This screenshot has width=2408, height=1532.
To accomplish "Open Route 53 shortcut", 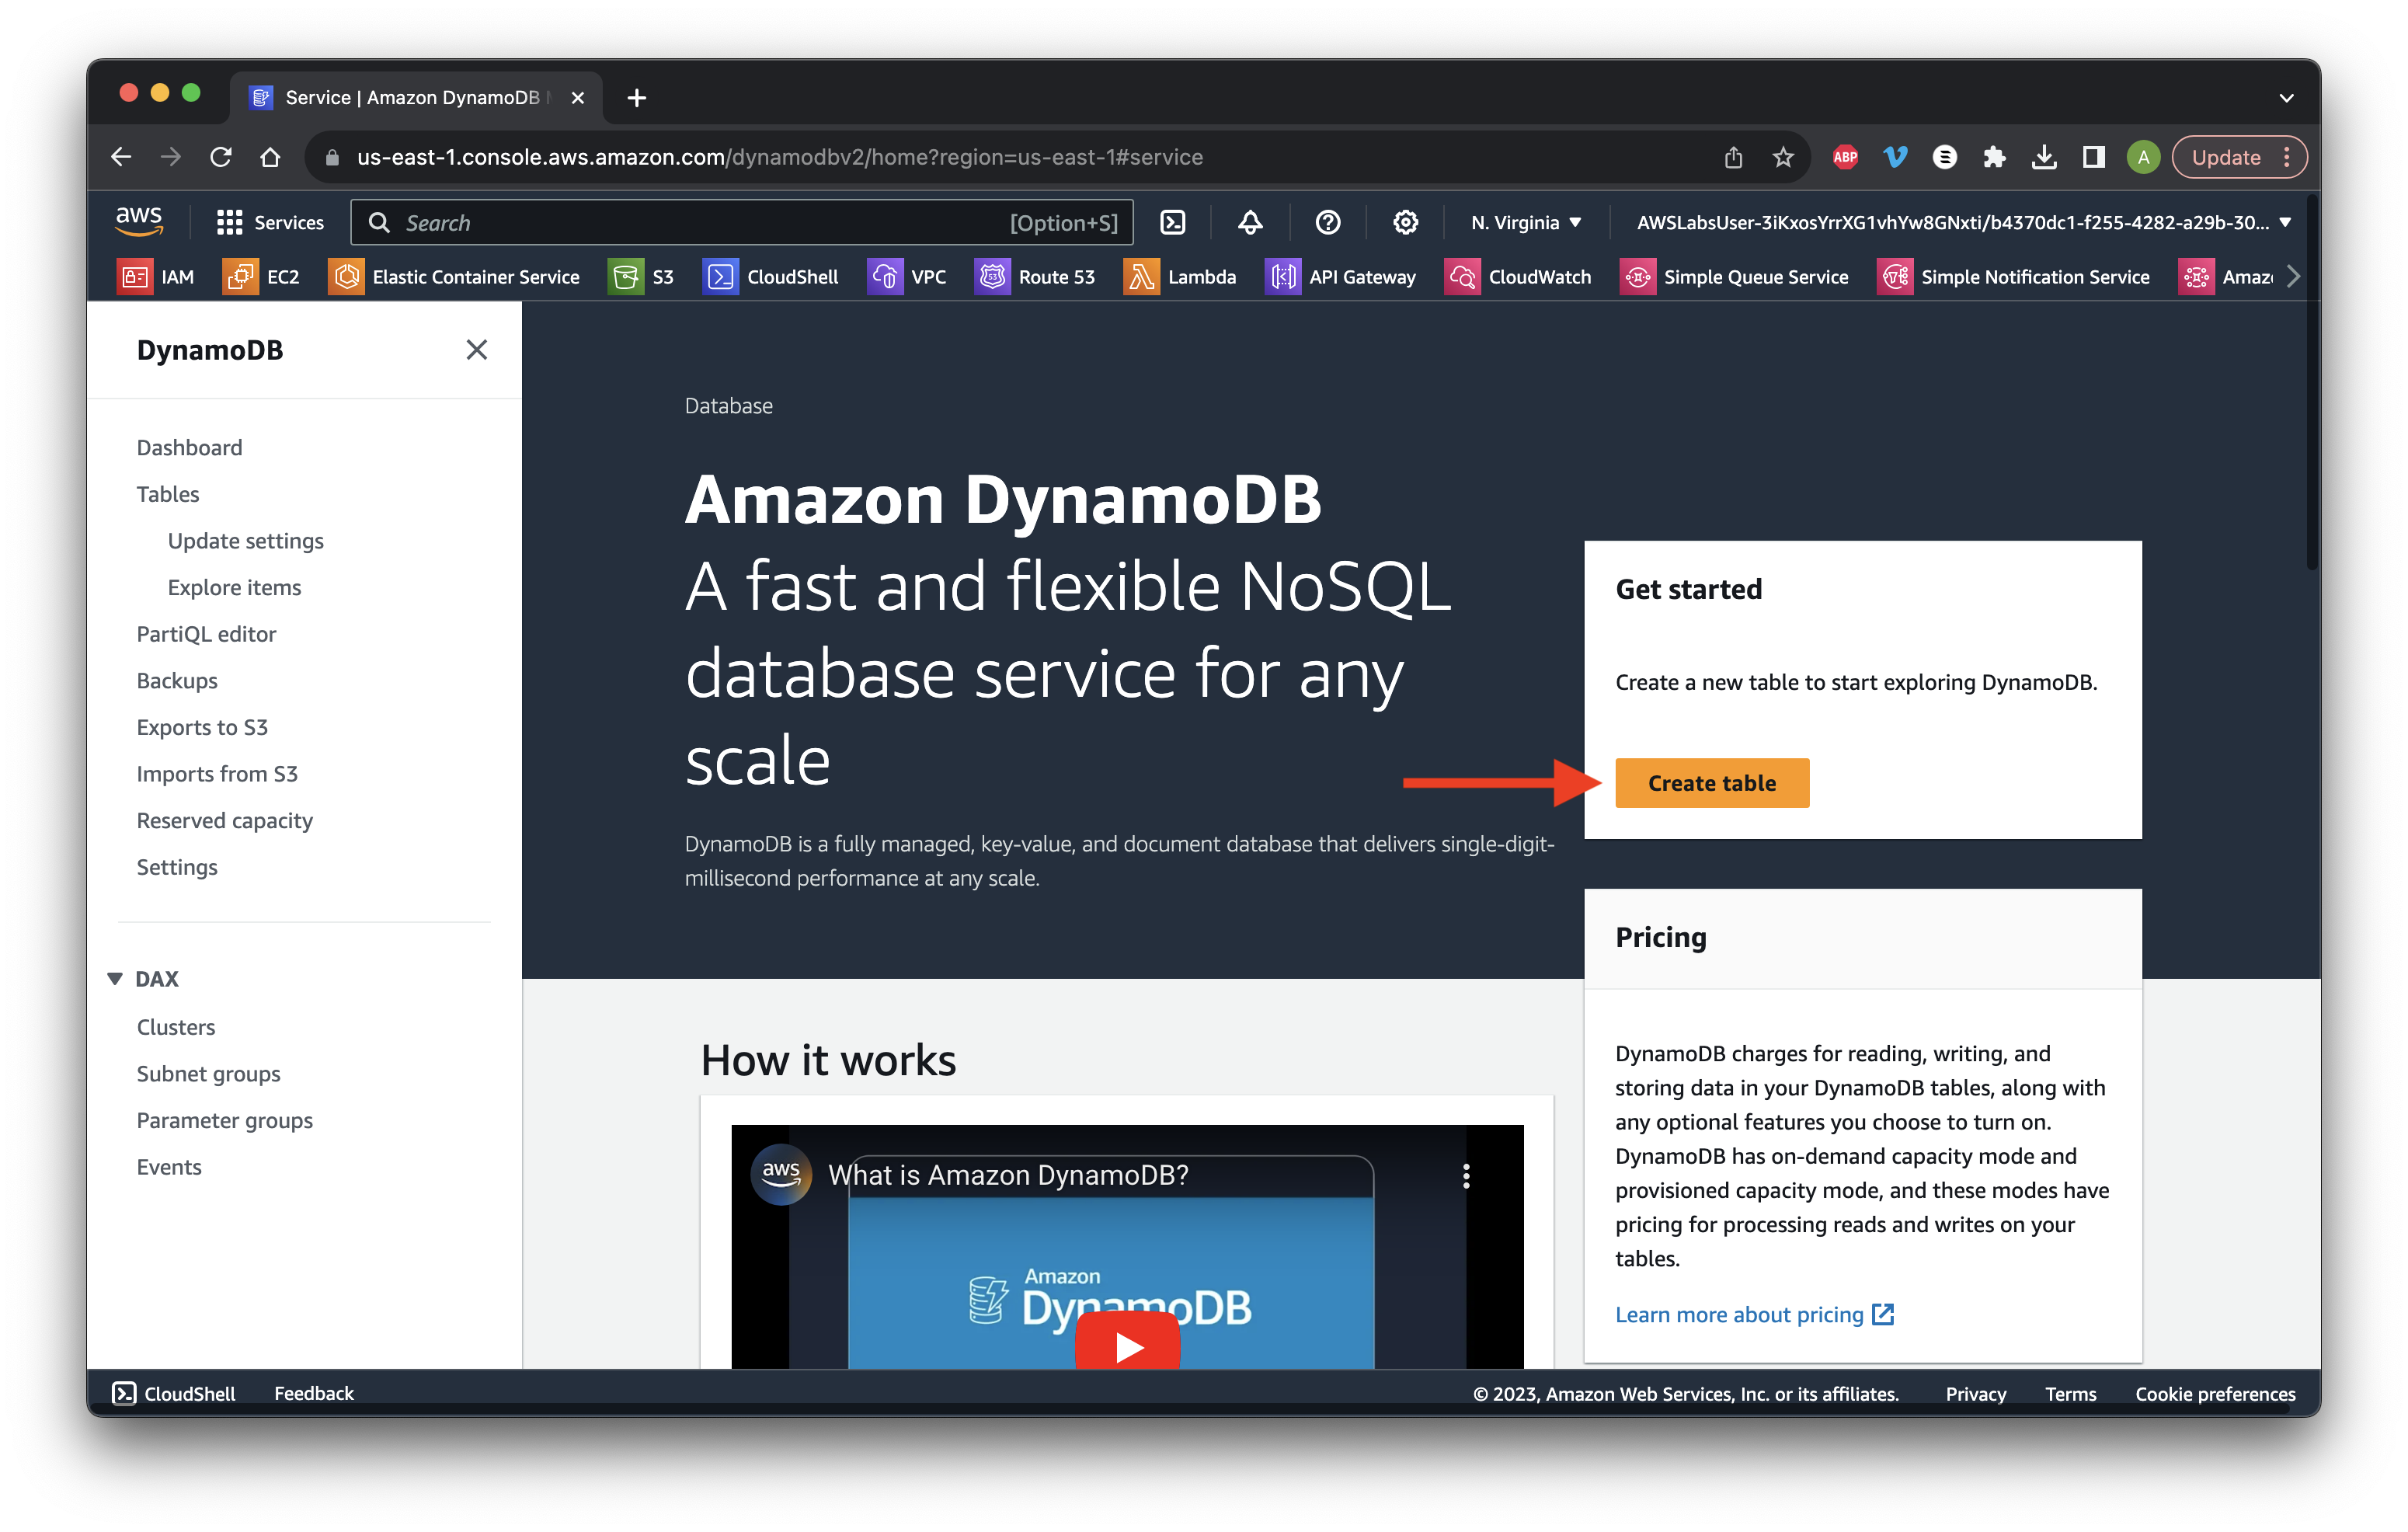I will (x=1035, y=277).
